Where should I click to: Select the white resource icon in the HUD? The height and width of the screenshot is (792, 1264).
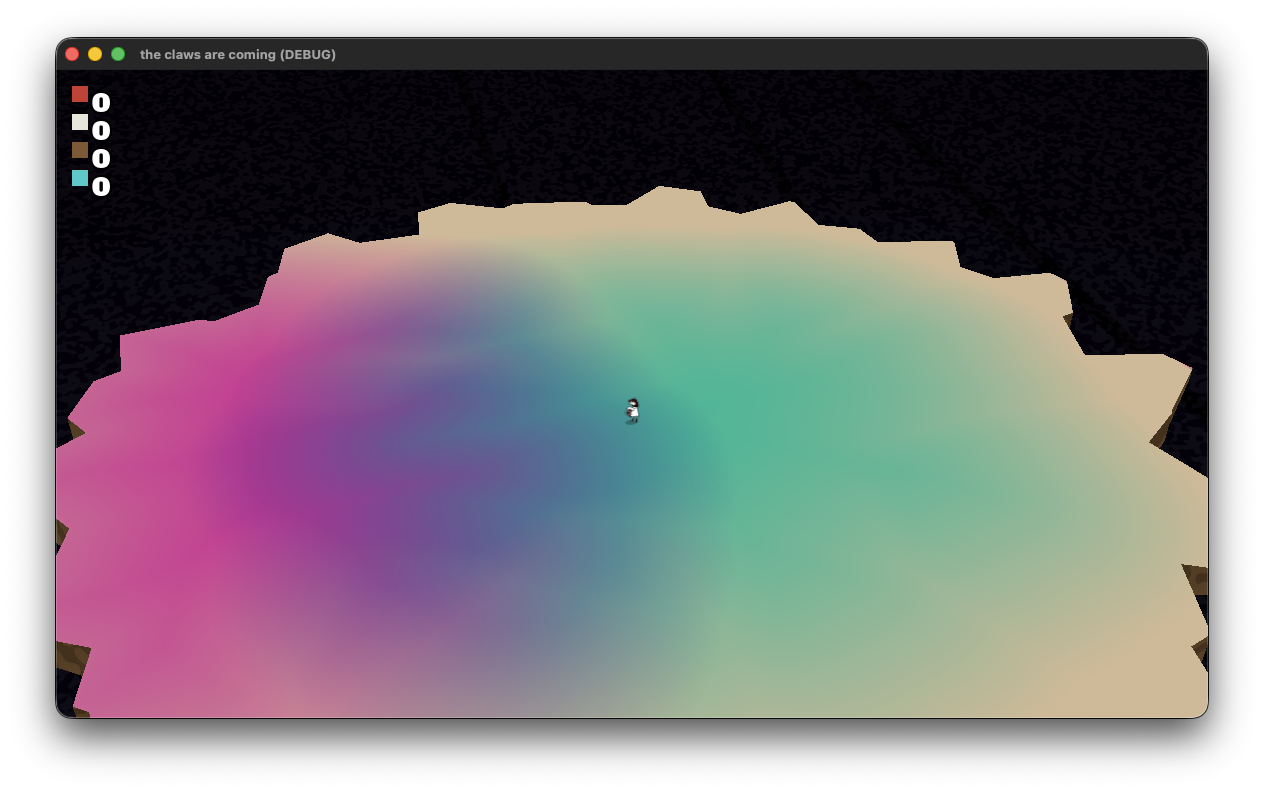[x=80, y=122]
